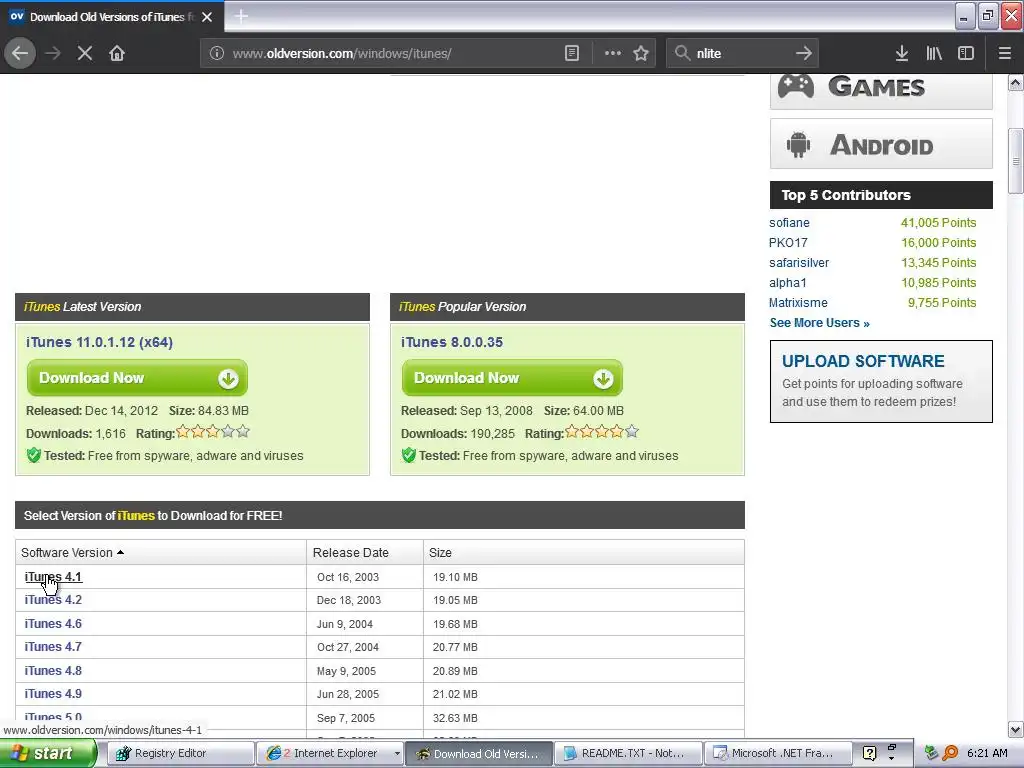
Task: Open iTunes 4.7 version link
Action: (x=53, y=647)
